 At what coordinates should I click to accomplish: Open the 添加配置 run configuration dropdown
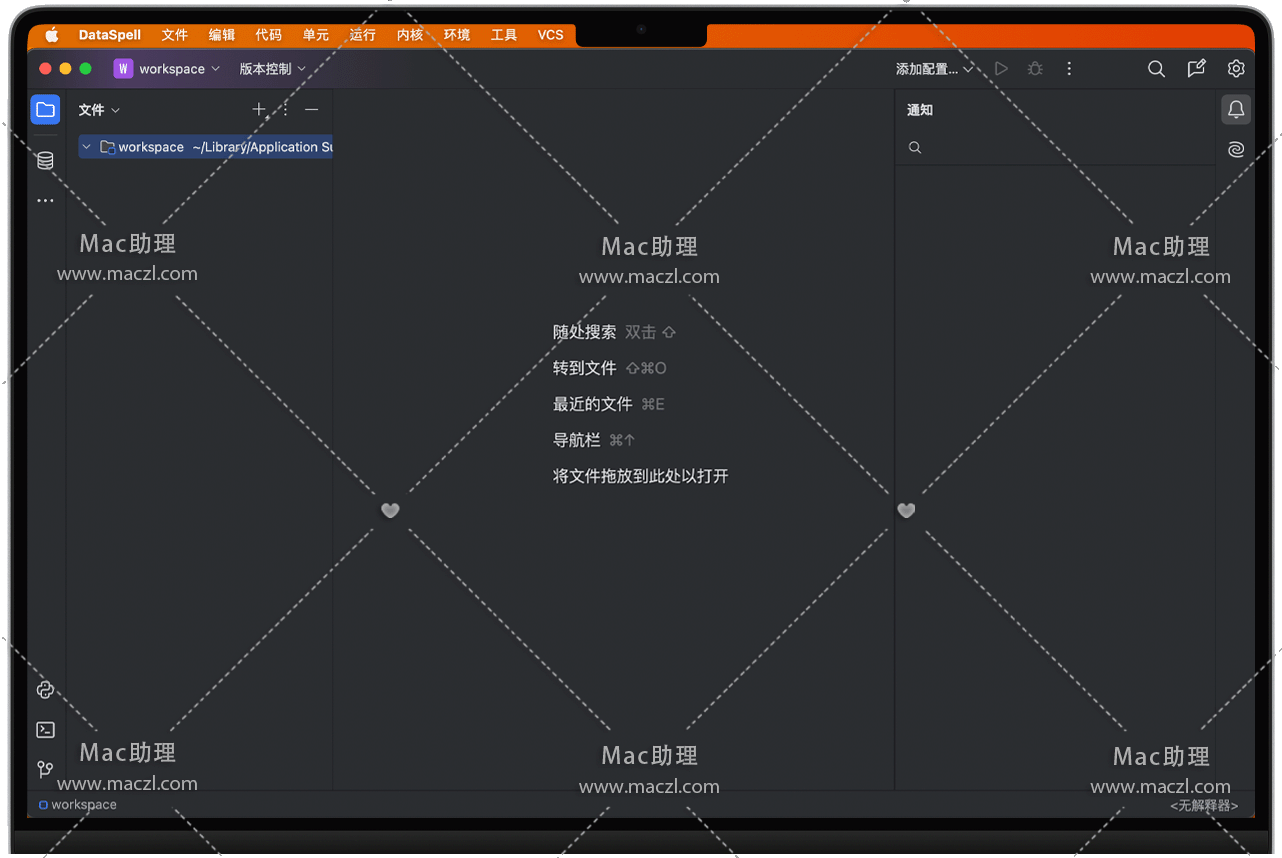pyautogui.click(x=933, y=69)
